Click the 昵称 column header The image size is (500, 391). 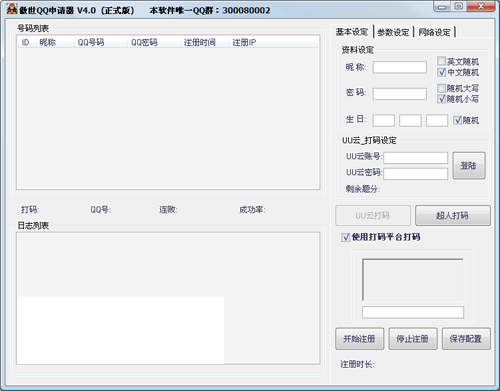[x=55, y=42]
